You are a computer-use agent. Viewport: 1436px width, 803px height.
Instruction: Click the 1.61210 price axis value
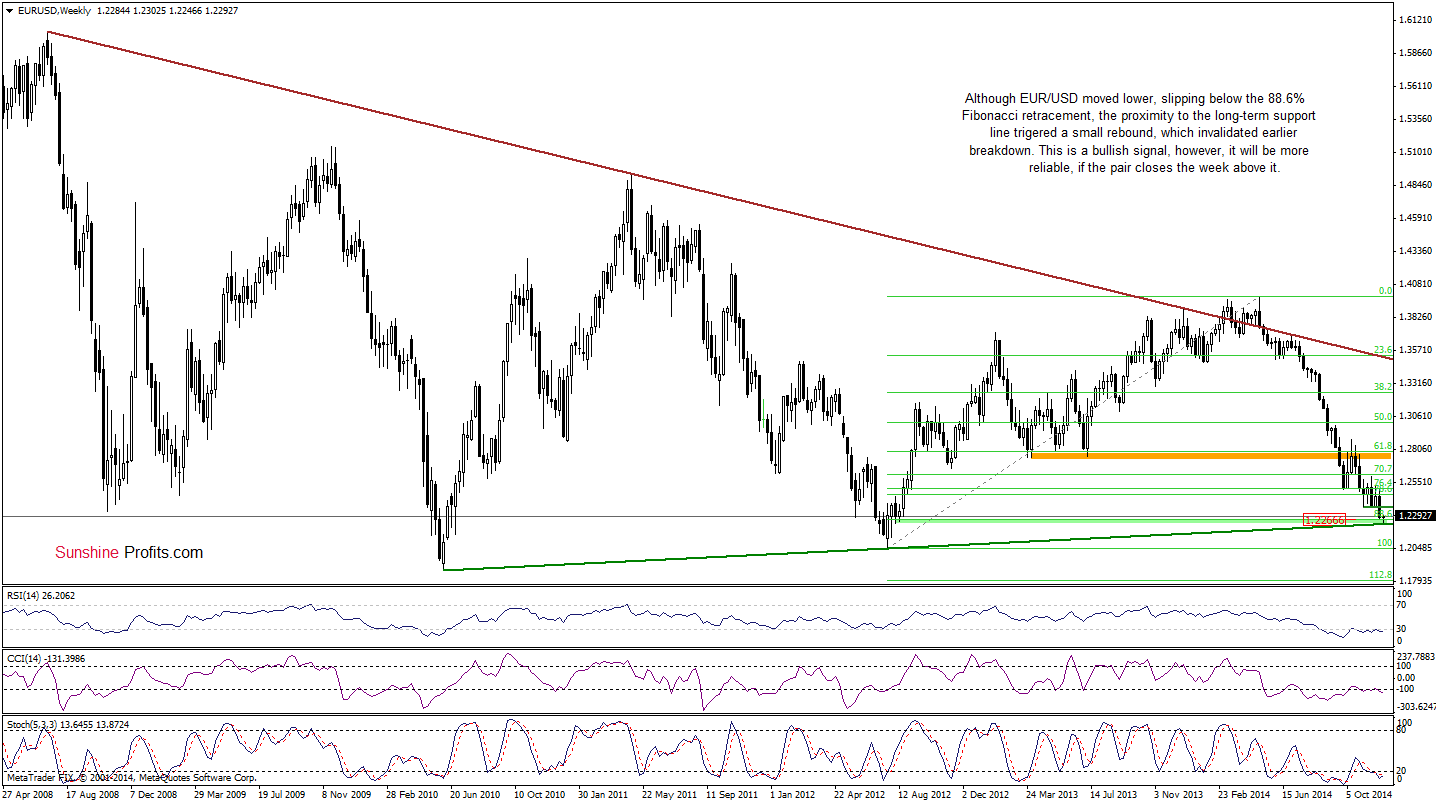[x=1414, y=20]
